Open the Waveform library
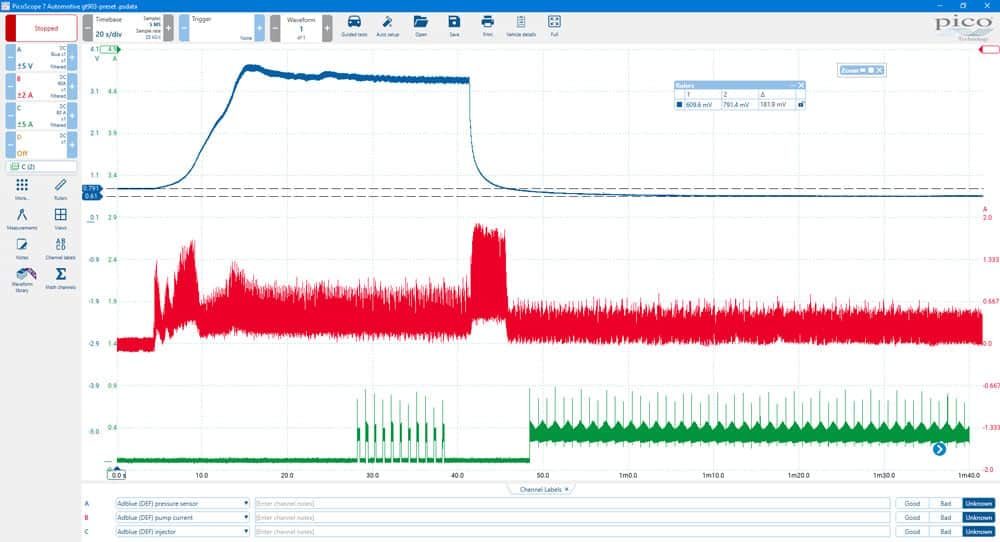This screenshot has height=542, width=1000. [x=22, y=280]
